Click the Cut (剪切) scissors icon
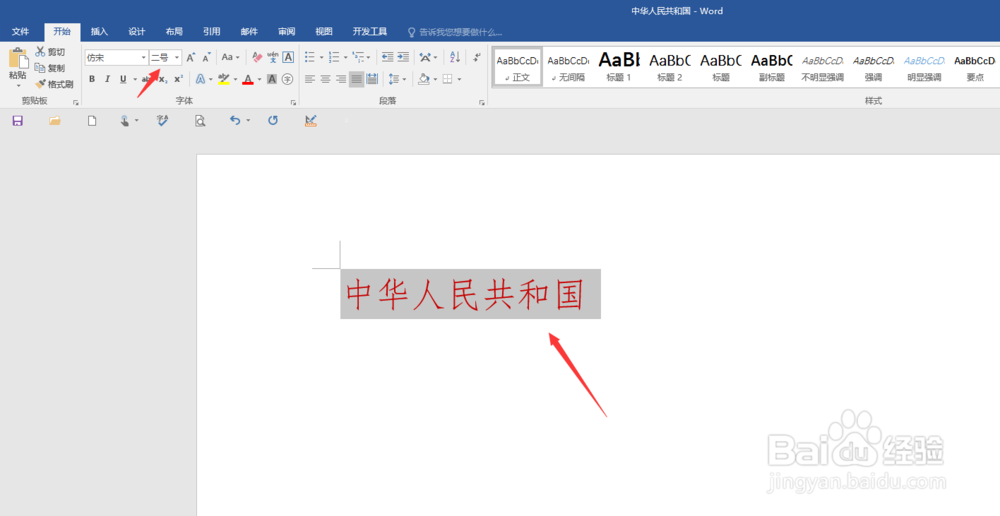1000x516 pixels. 40,52
